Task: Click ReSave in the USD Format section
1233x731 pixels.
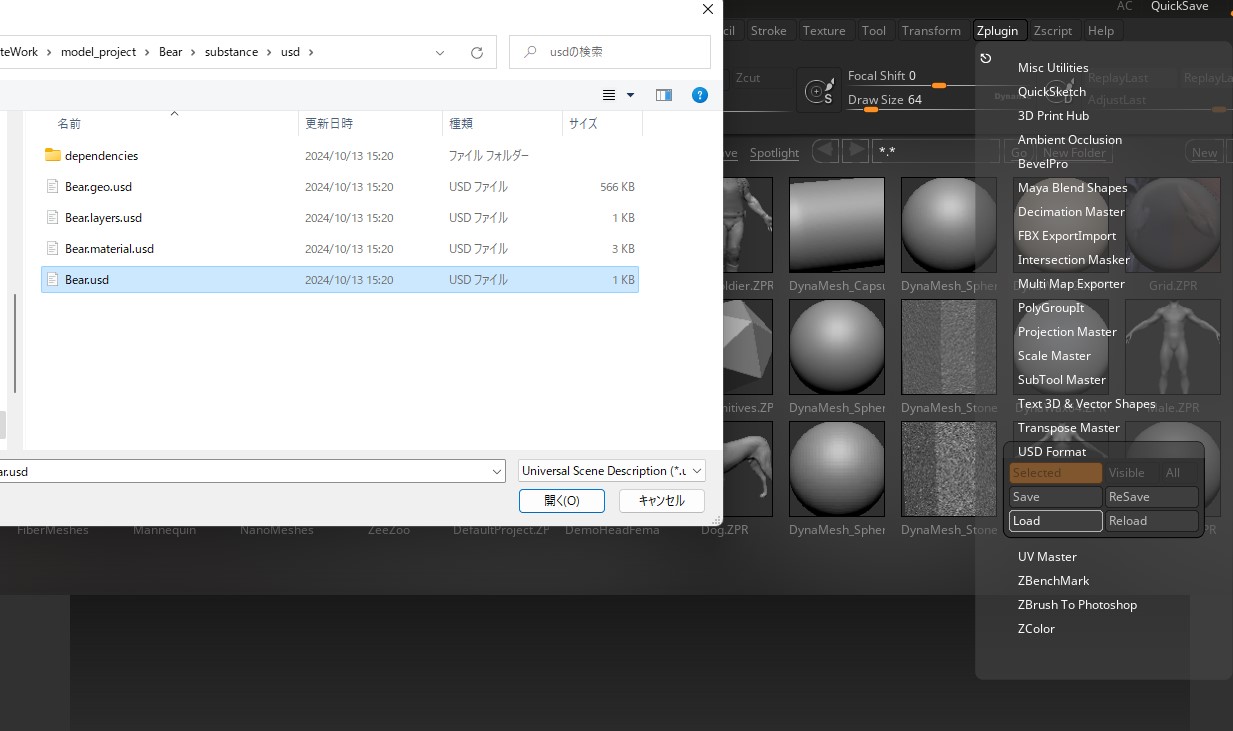Action: coord(1151,497)
